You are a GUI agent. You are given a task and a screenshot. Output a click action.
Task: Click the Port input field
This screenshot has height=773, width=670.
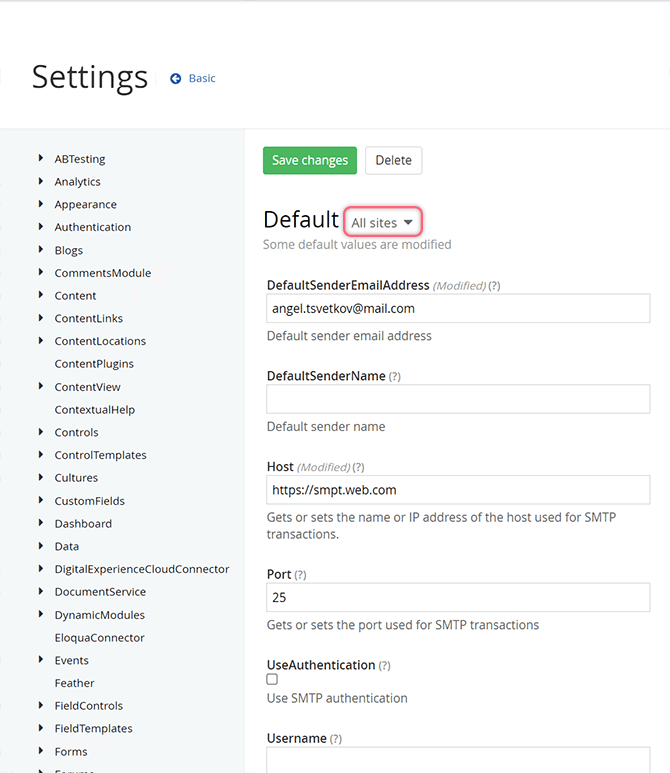click(458, 598)
